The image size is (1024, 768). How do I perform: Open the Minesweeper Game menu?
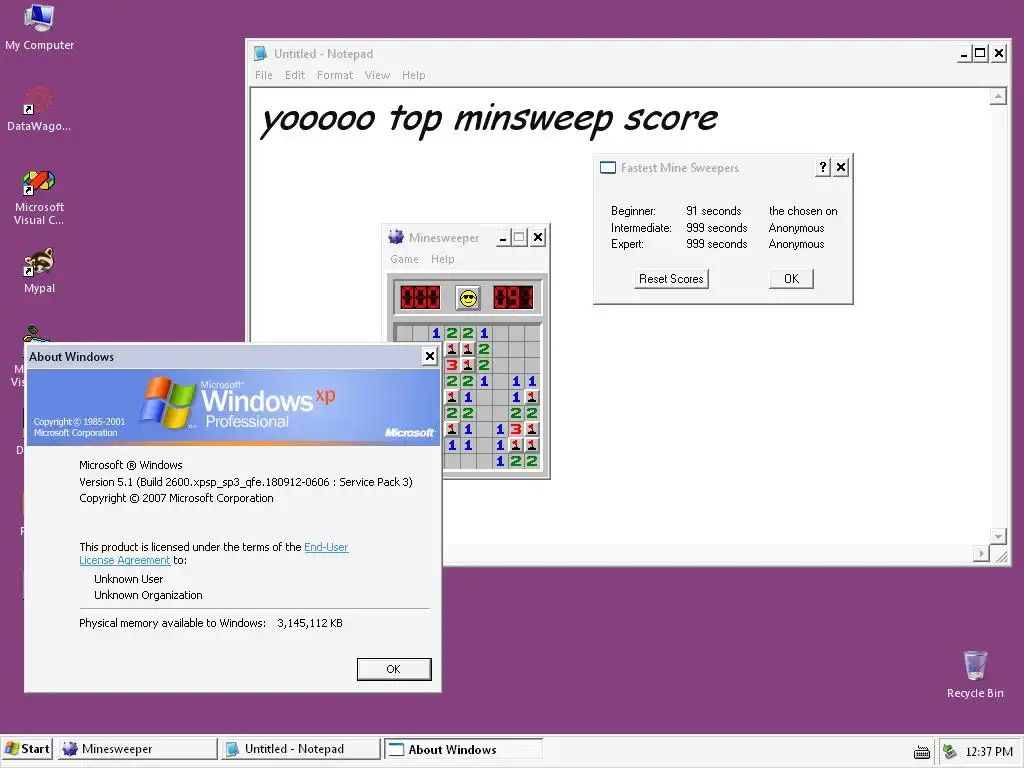[x=404, y=259]
